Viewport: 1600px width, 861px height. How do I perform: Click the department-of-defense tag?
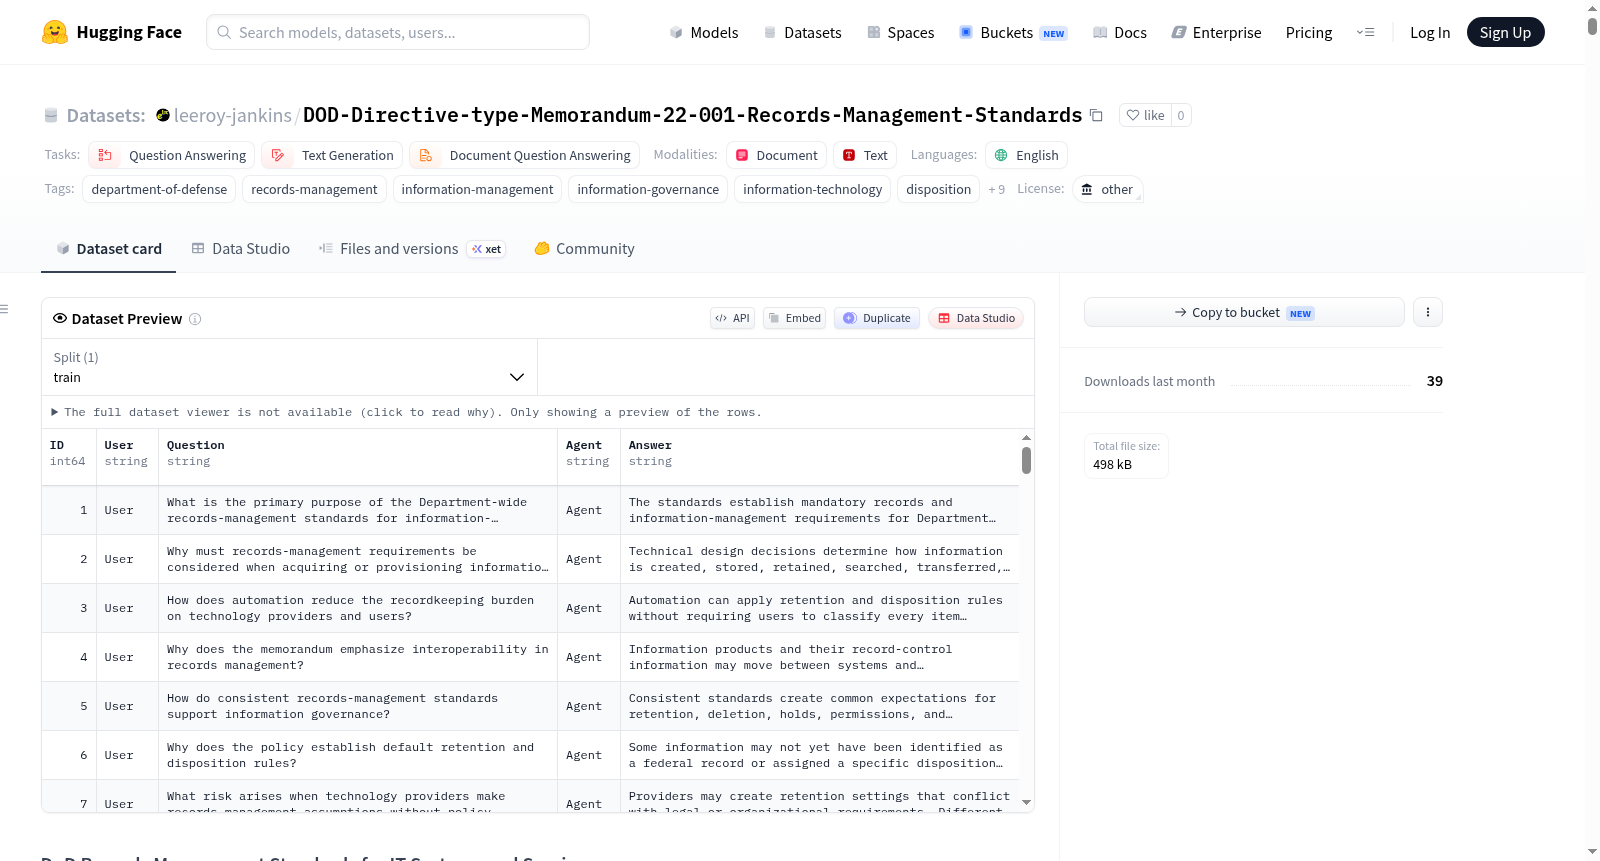point(159,189)
